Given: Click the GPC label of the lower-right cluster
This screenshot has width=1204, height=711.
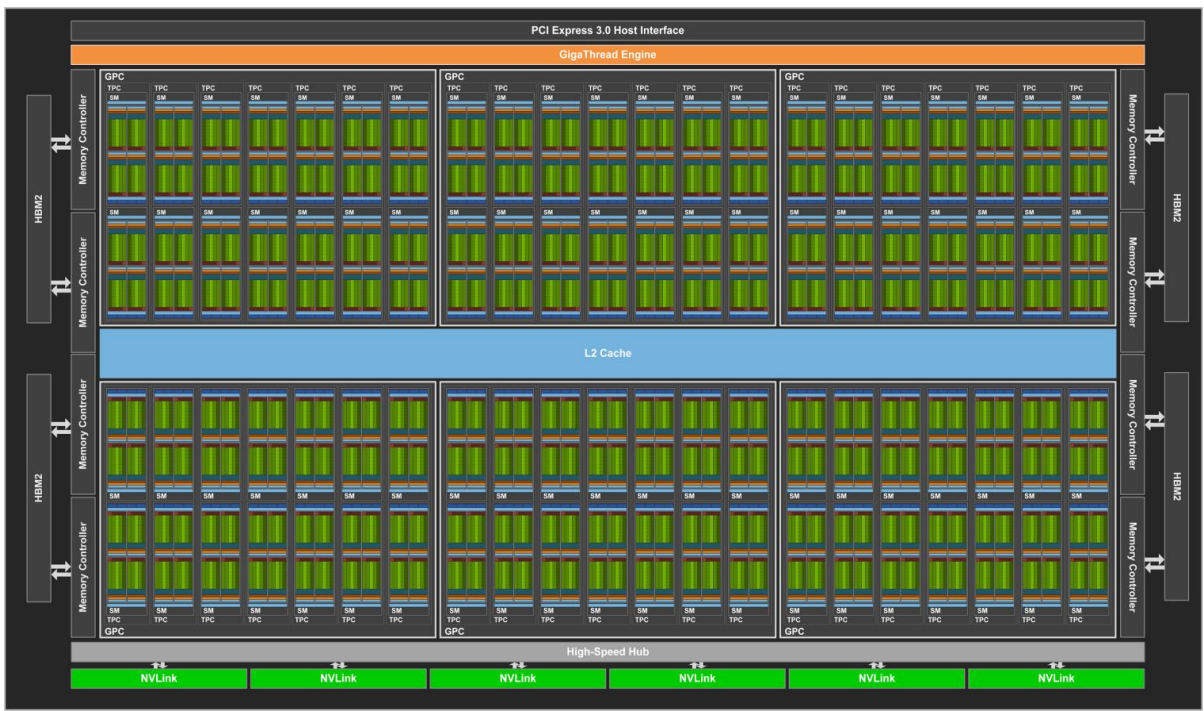Looking at the screenshot, I should coord(793,631).
